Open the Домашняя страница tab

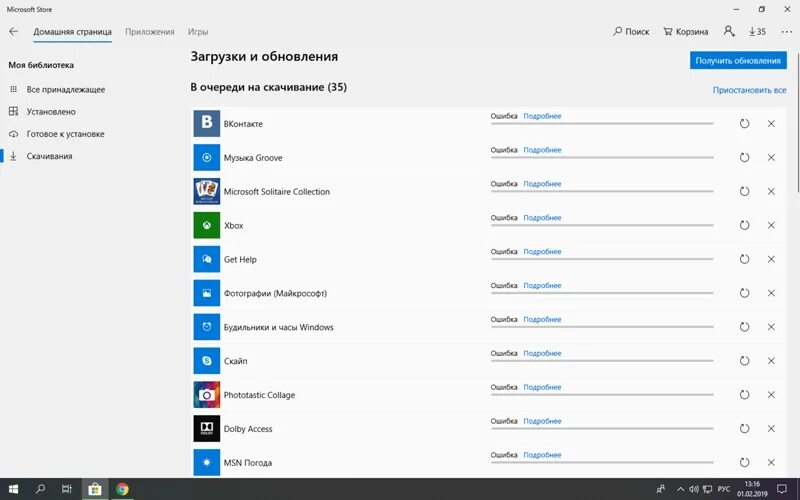pos(72,32)
